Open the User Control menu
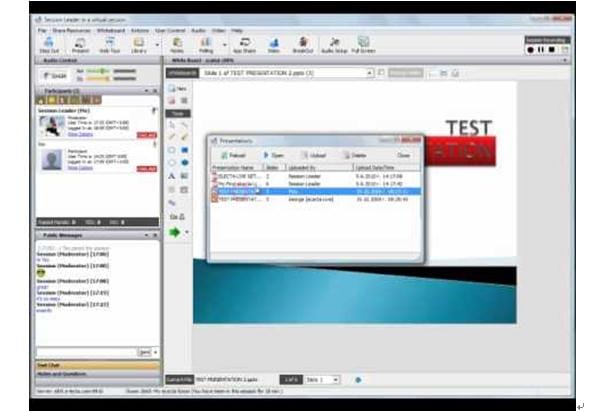The height and width of the screenshot is (411, 600). (170, 30)
